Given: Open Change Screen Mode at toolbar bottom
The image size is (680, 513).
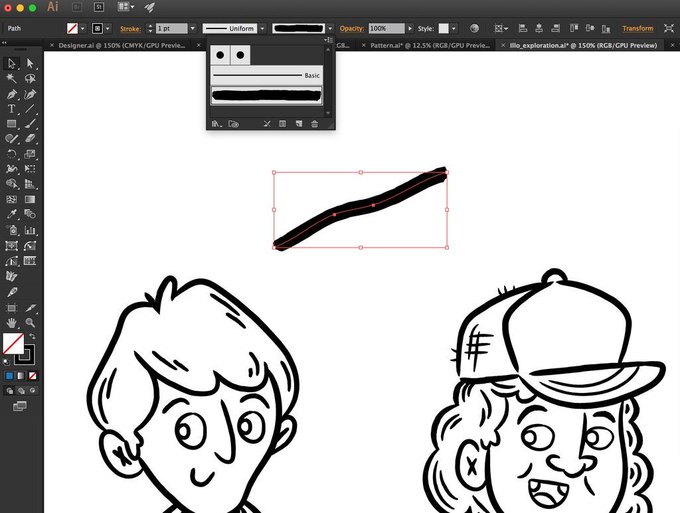Looking at the screenshot, I should point(20,406).
